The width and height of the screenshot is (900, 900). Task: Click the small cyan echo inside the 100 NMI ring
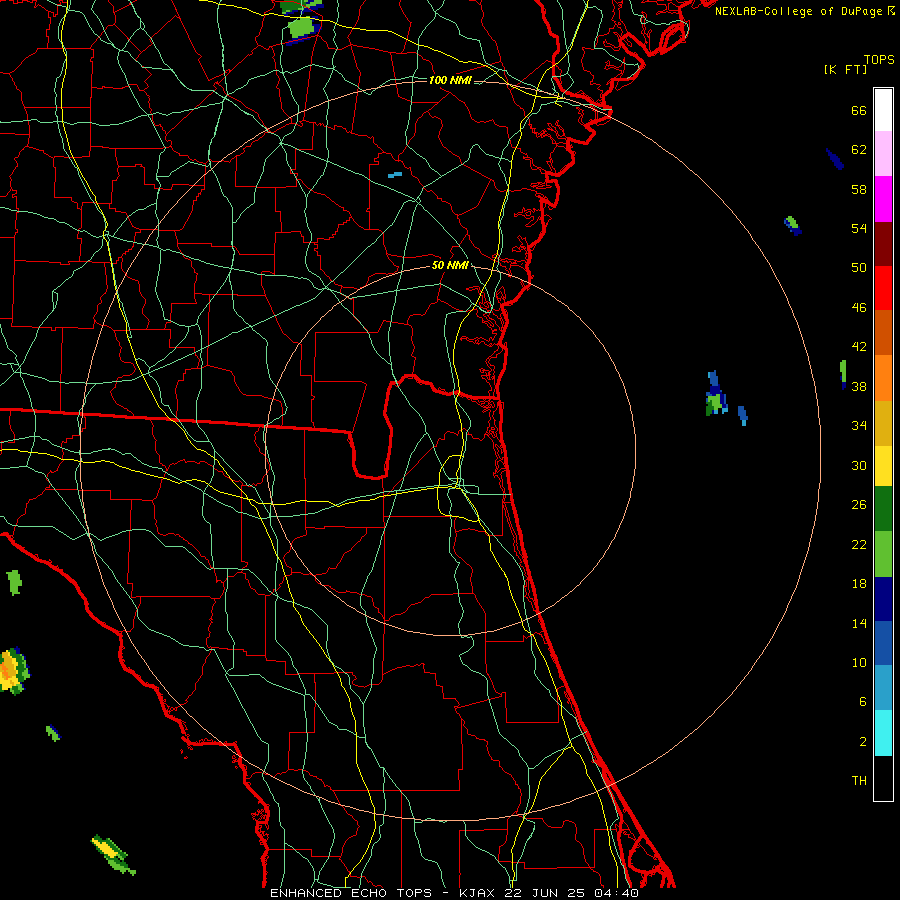point(395,174)
